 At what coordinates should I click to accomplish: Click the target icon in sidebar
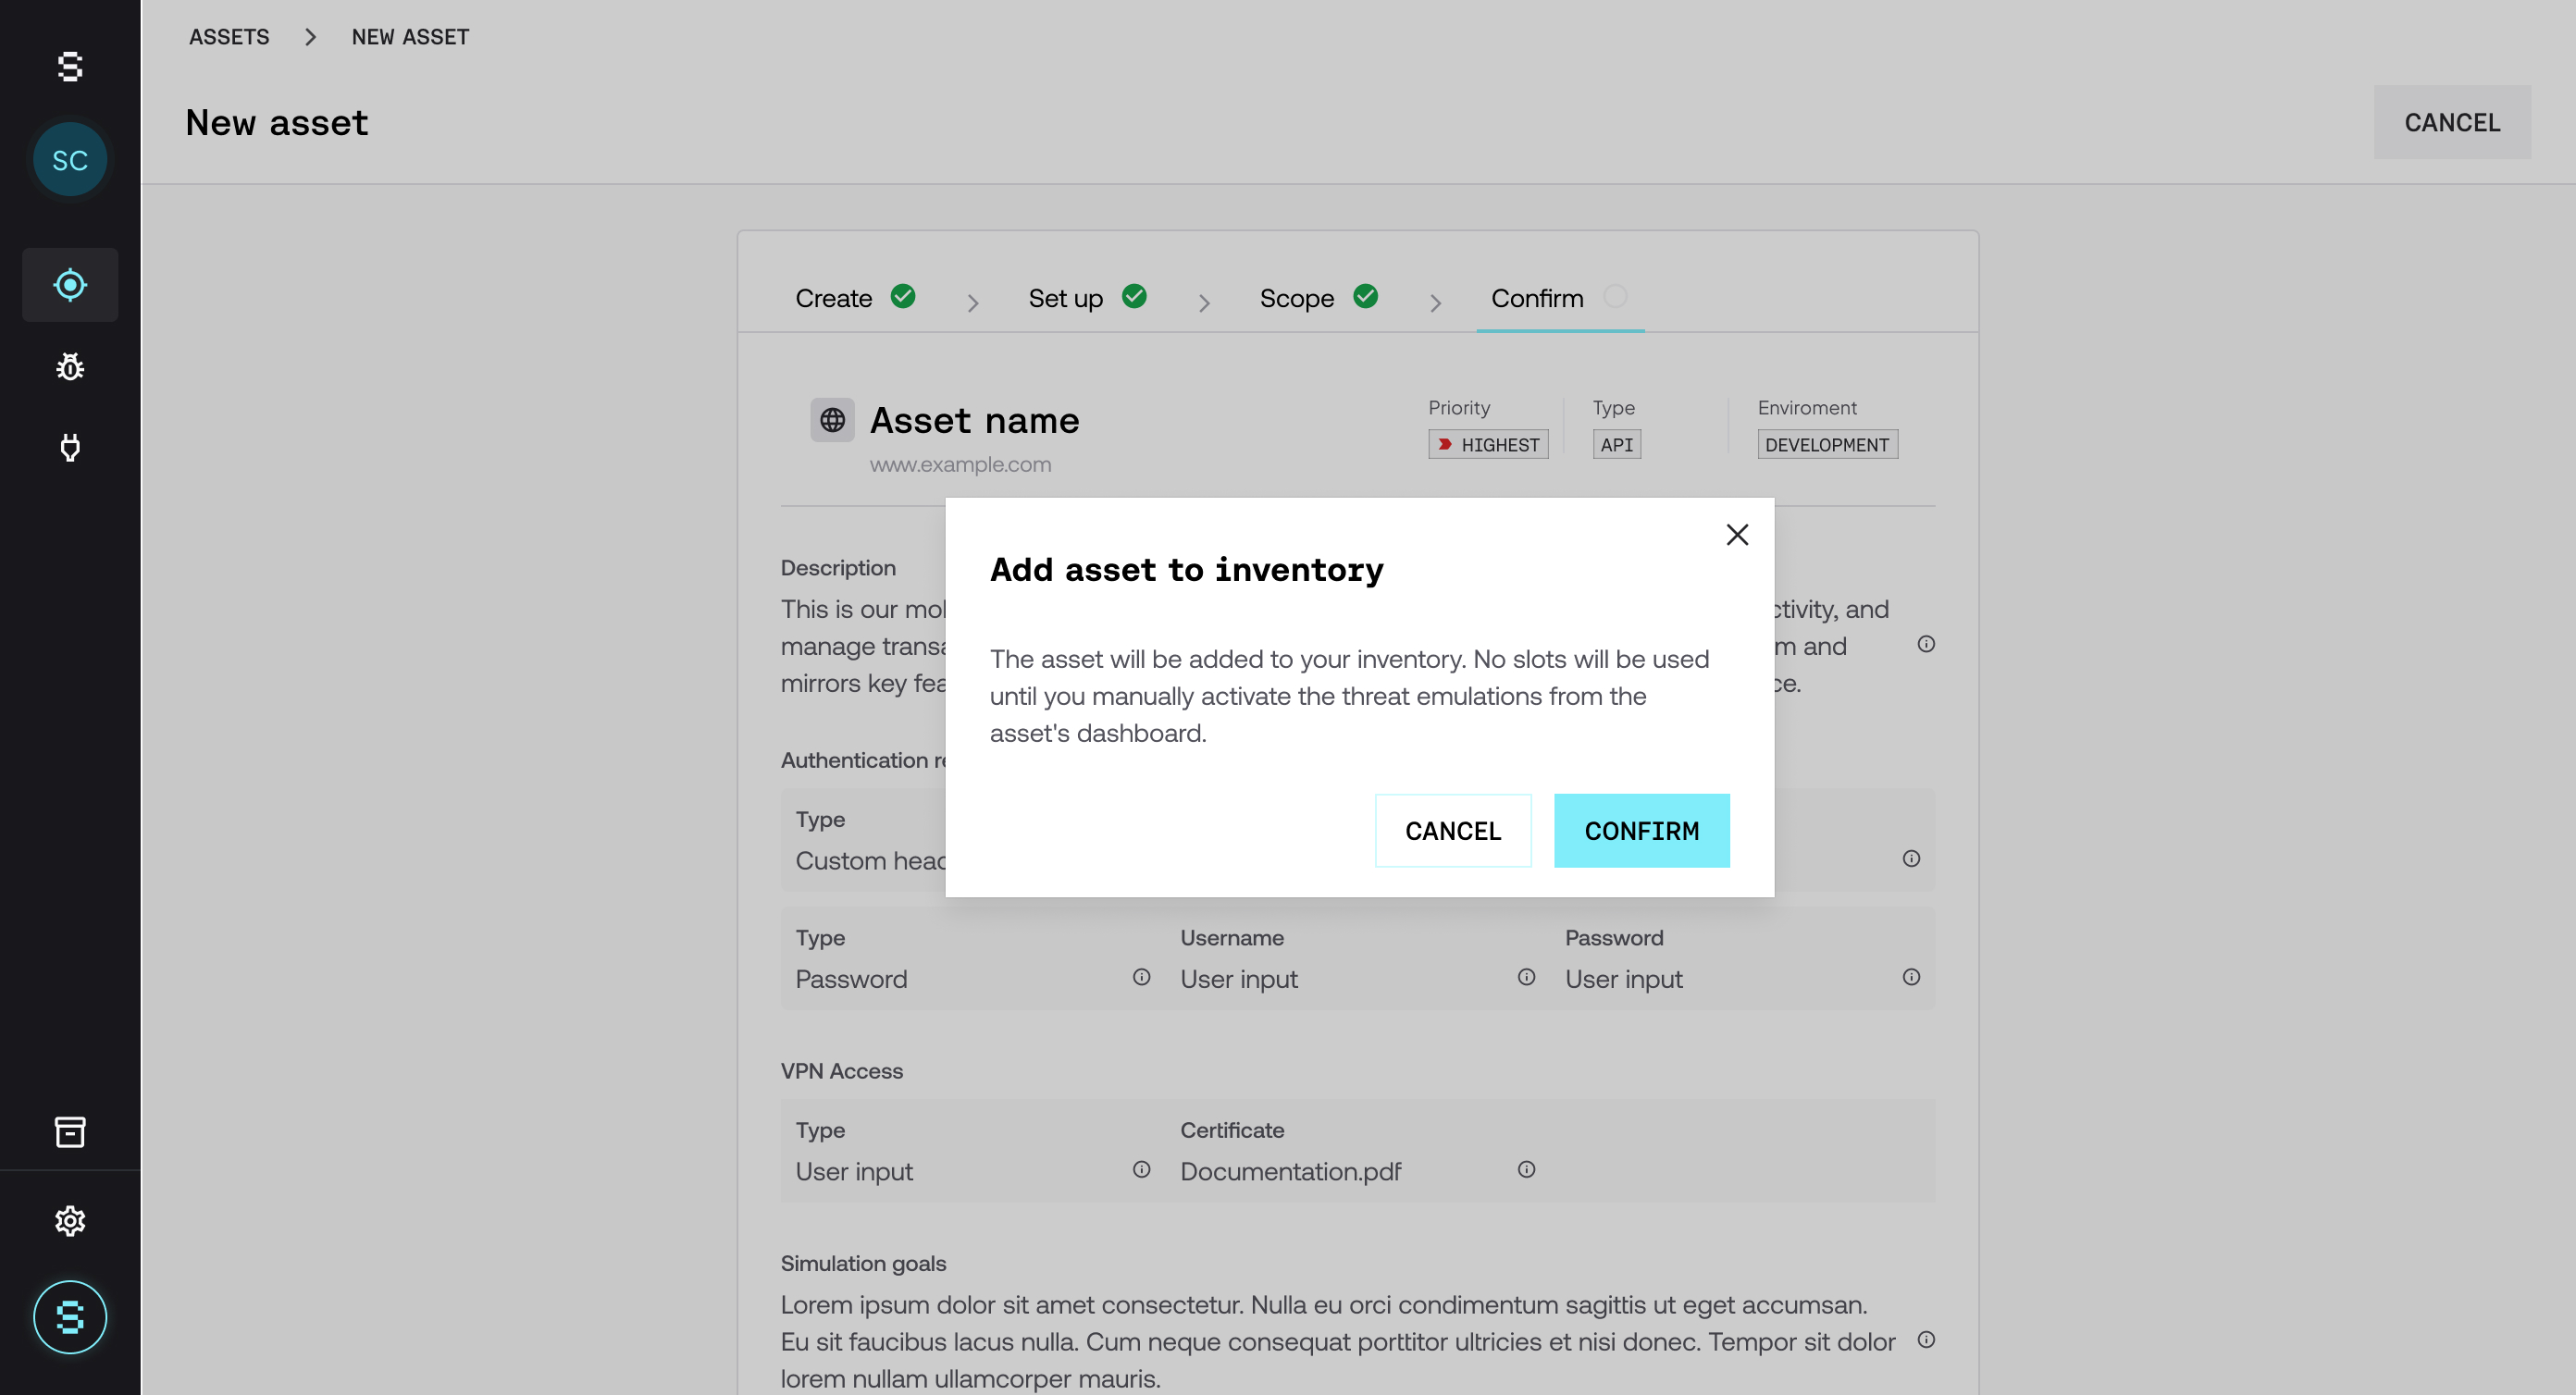[70, 285]
